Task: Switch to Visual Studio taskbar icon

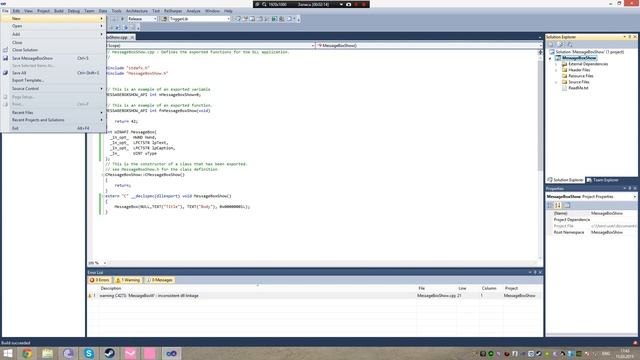Action: click(x=171, y=353)
